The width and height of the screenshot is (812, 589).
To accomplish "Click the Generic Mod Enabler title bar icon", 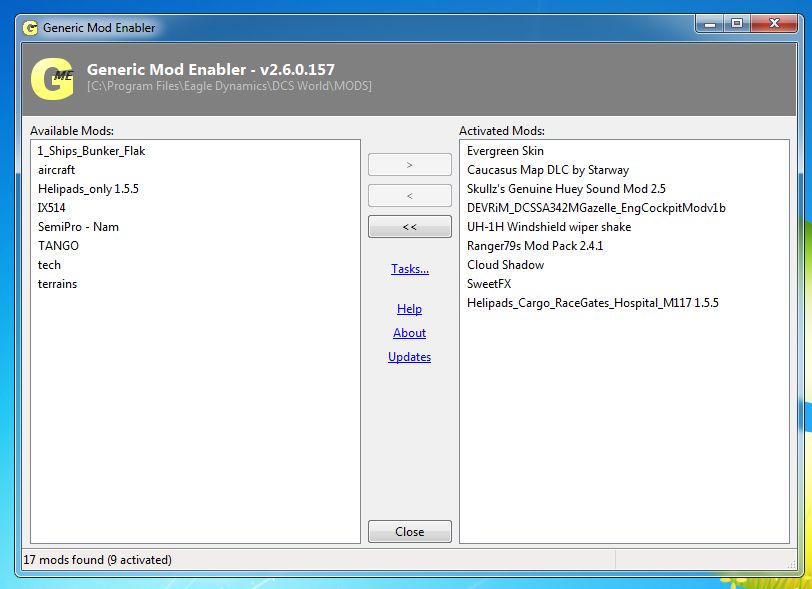I will coord(30,28).
